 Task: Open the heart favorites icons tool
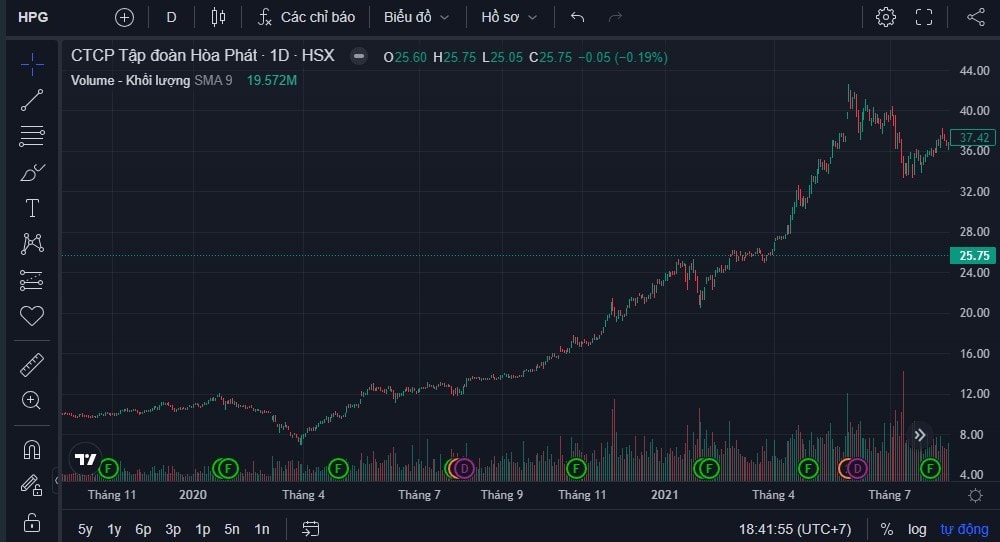[32, 316]
